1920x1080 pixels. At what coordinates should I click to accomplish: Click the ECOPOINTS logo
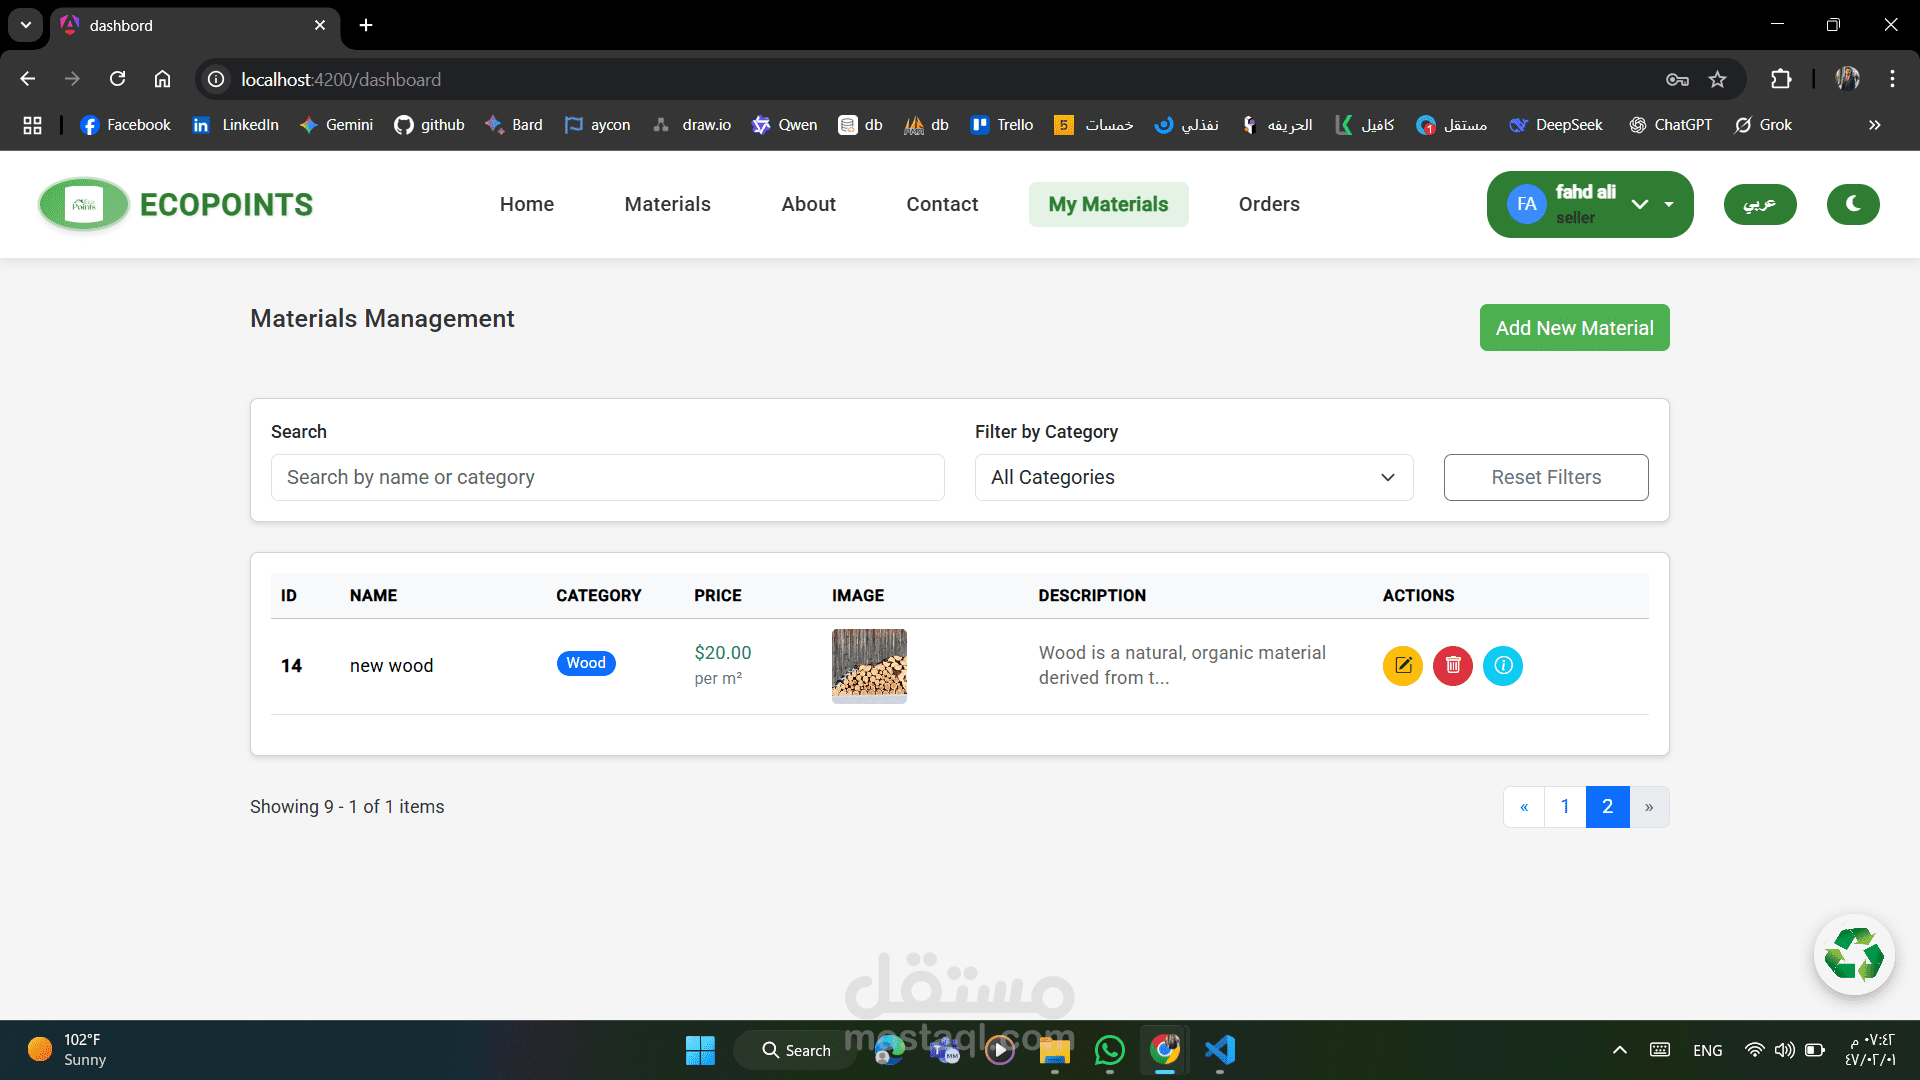click(x=176, y=204)
